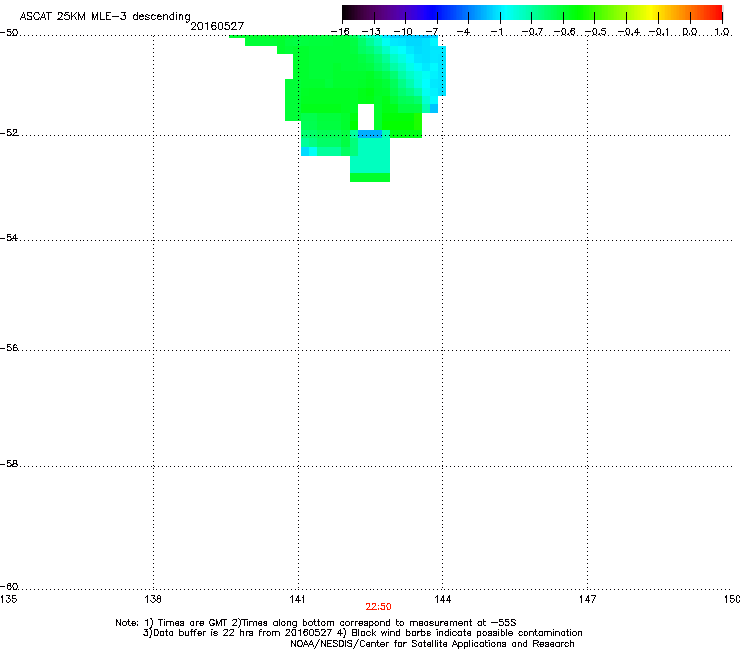Viewport: 740px width, 650px height.
Task: Click the longitude label 141
Action: click(x=298, y=599)
